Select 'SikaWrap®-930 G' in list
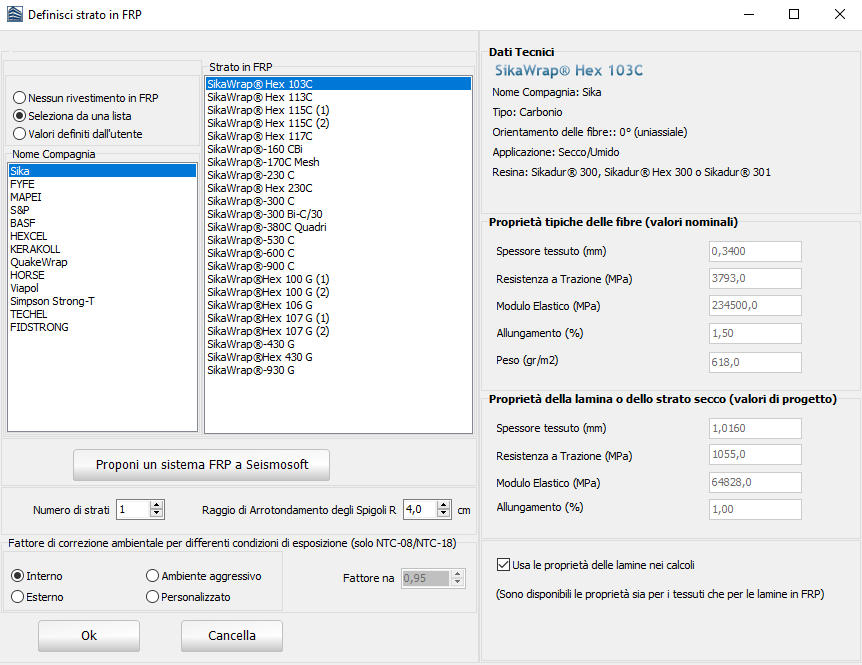862x665 pixels. pyautogui.click(x=250, y=370)
